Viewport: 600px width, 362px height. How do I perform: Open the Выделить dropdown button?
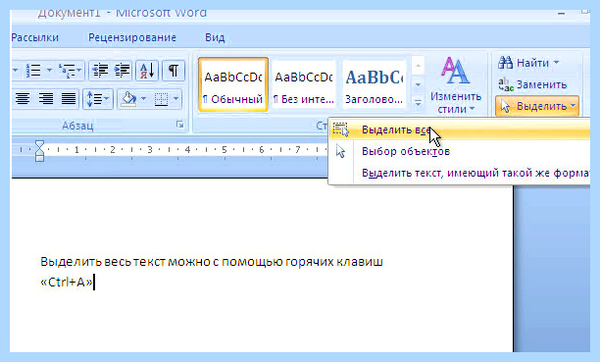coord(537,106)
